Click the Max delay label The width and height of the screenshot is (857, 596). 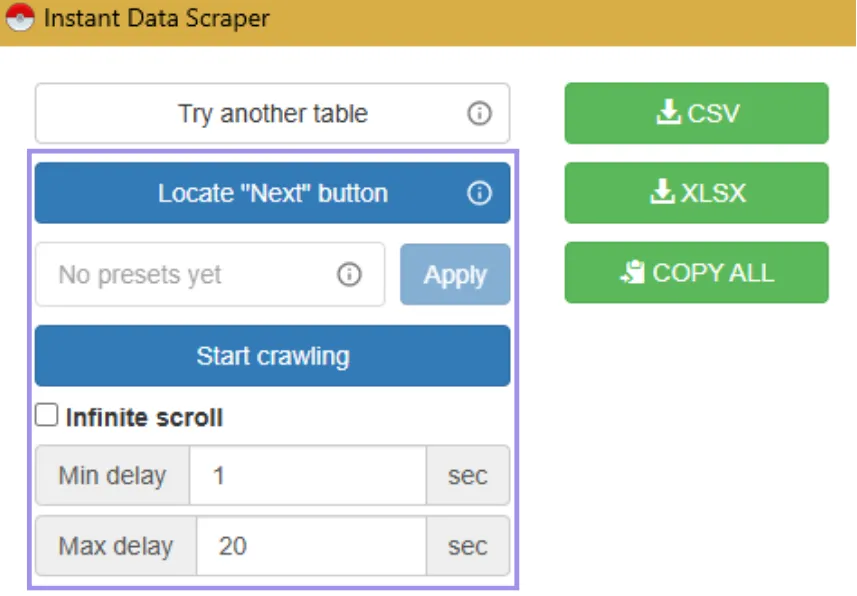(116, 546)
